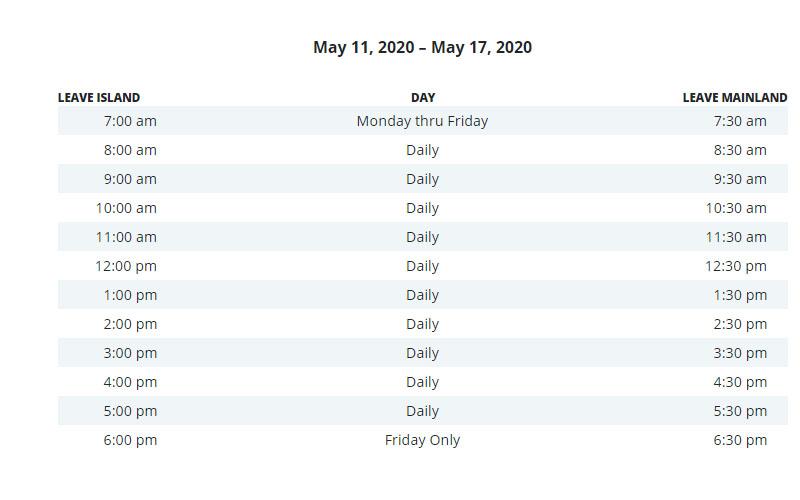The width and height of the screenshot is (800, 500).
Task: Select the 6:30 pm mainland departure
Action: click(x=740, y=441)
